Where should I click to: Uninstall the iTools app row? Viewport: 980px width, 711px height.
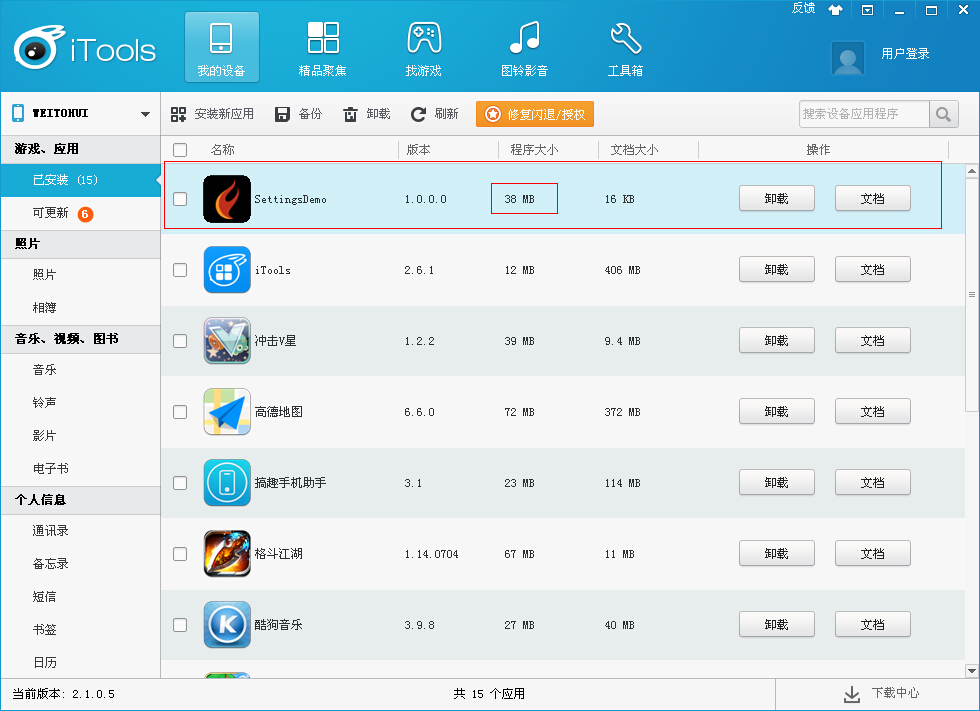pyautogui.click(x=777, y=270)
